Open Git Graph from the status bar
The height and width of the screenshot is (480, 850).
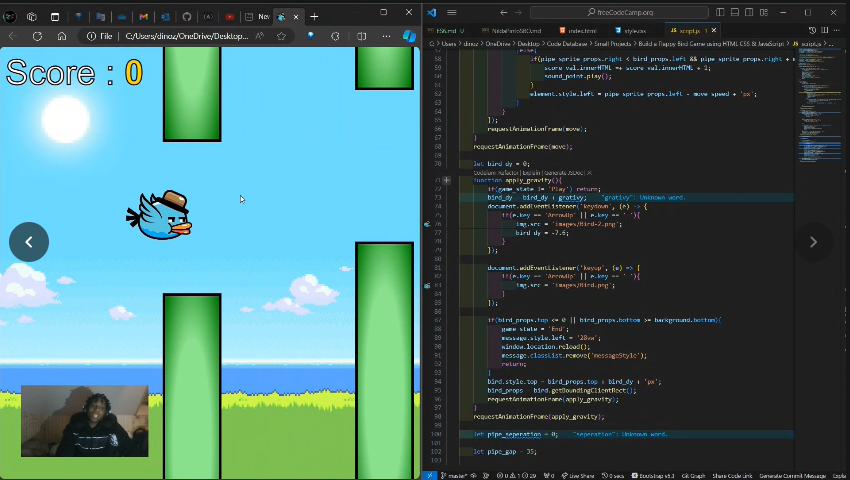(x=693, y=476)
